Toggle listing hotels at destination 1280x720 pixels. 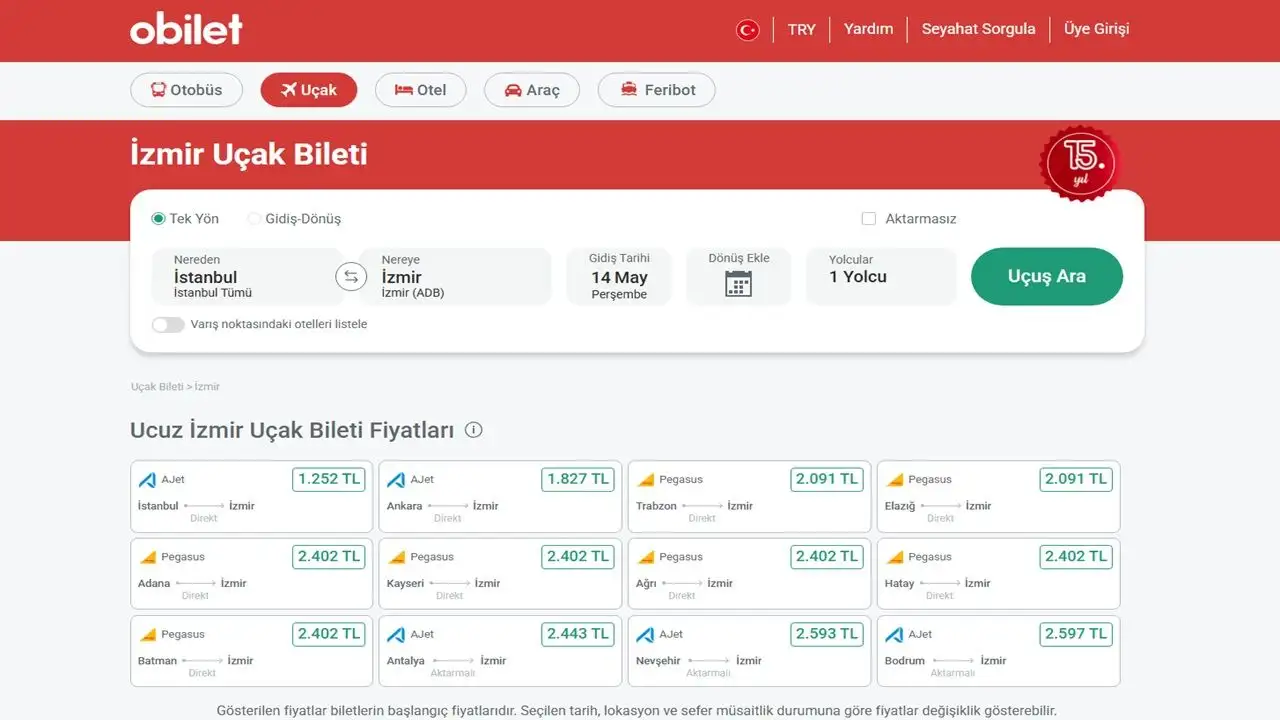pyautogui.click(x=168, y=325)
